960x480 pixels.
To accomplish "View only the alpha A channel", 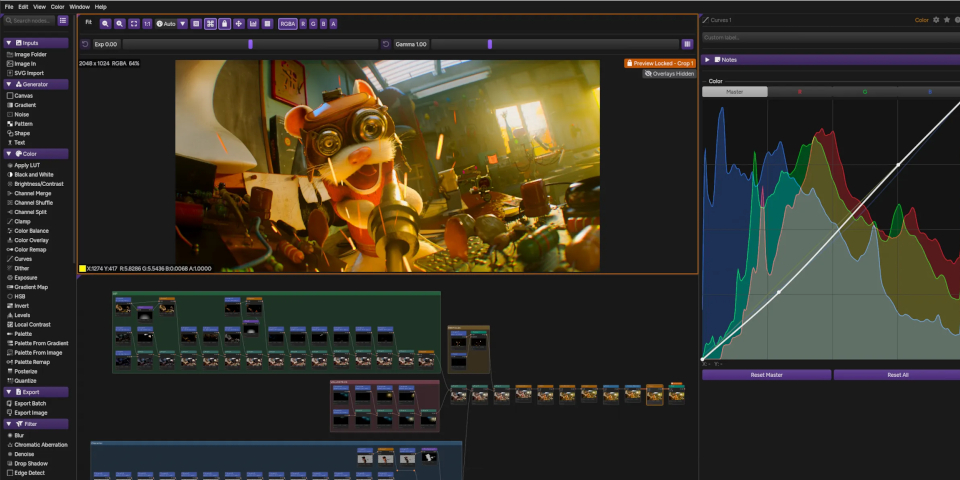I will 333,24.
